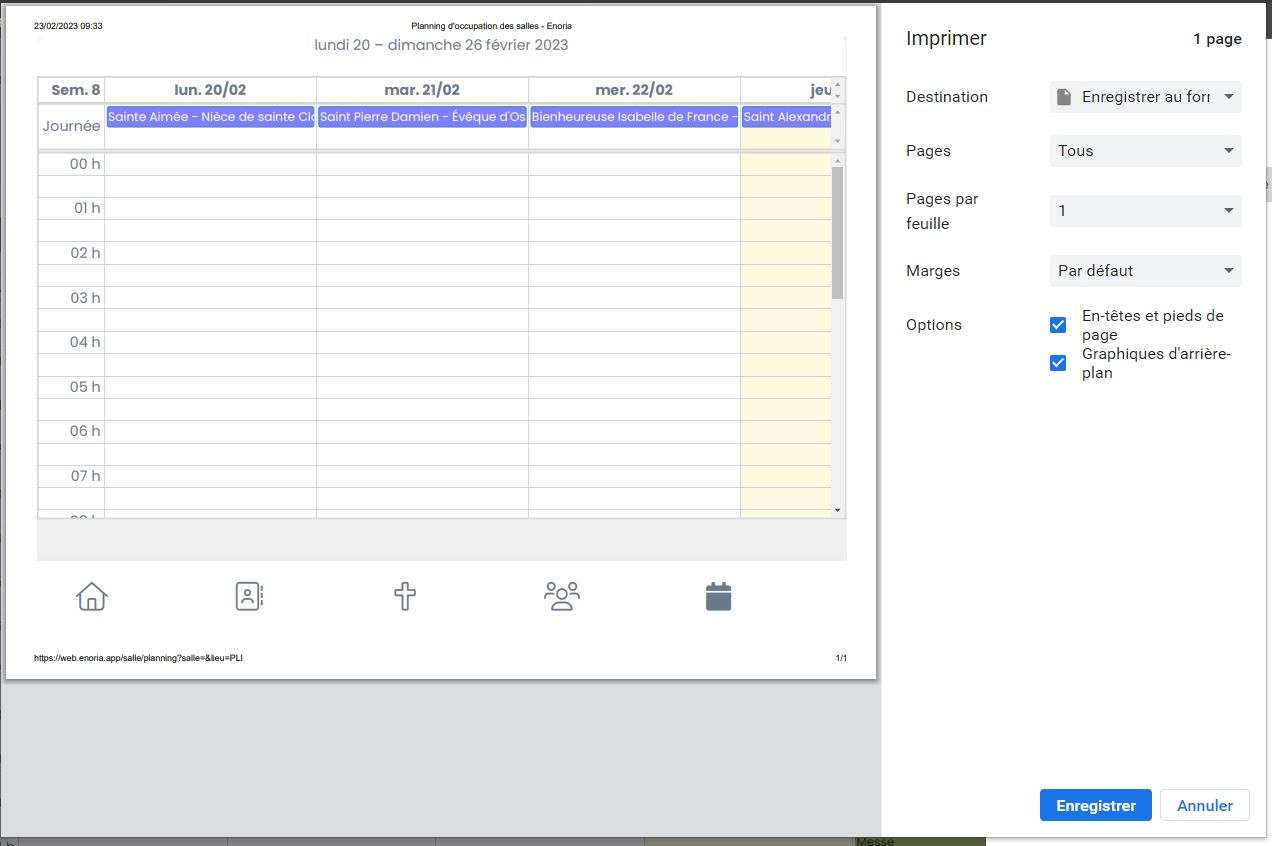This screenshot has width=1272, height=846.
Task: Expand the Pages dropdown set to Tous
Action: (x=1146, y=151)
